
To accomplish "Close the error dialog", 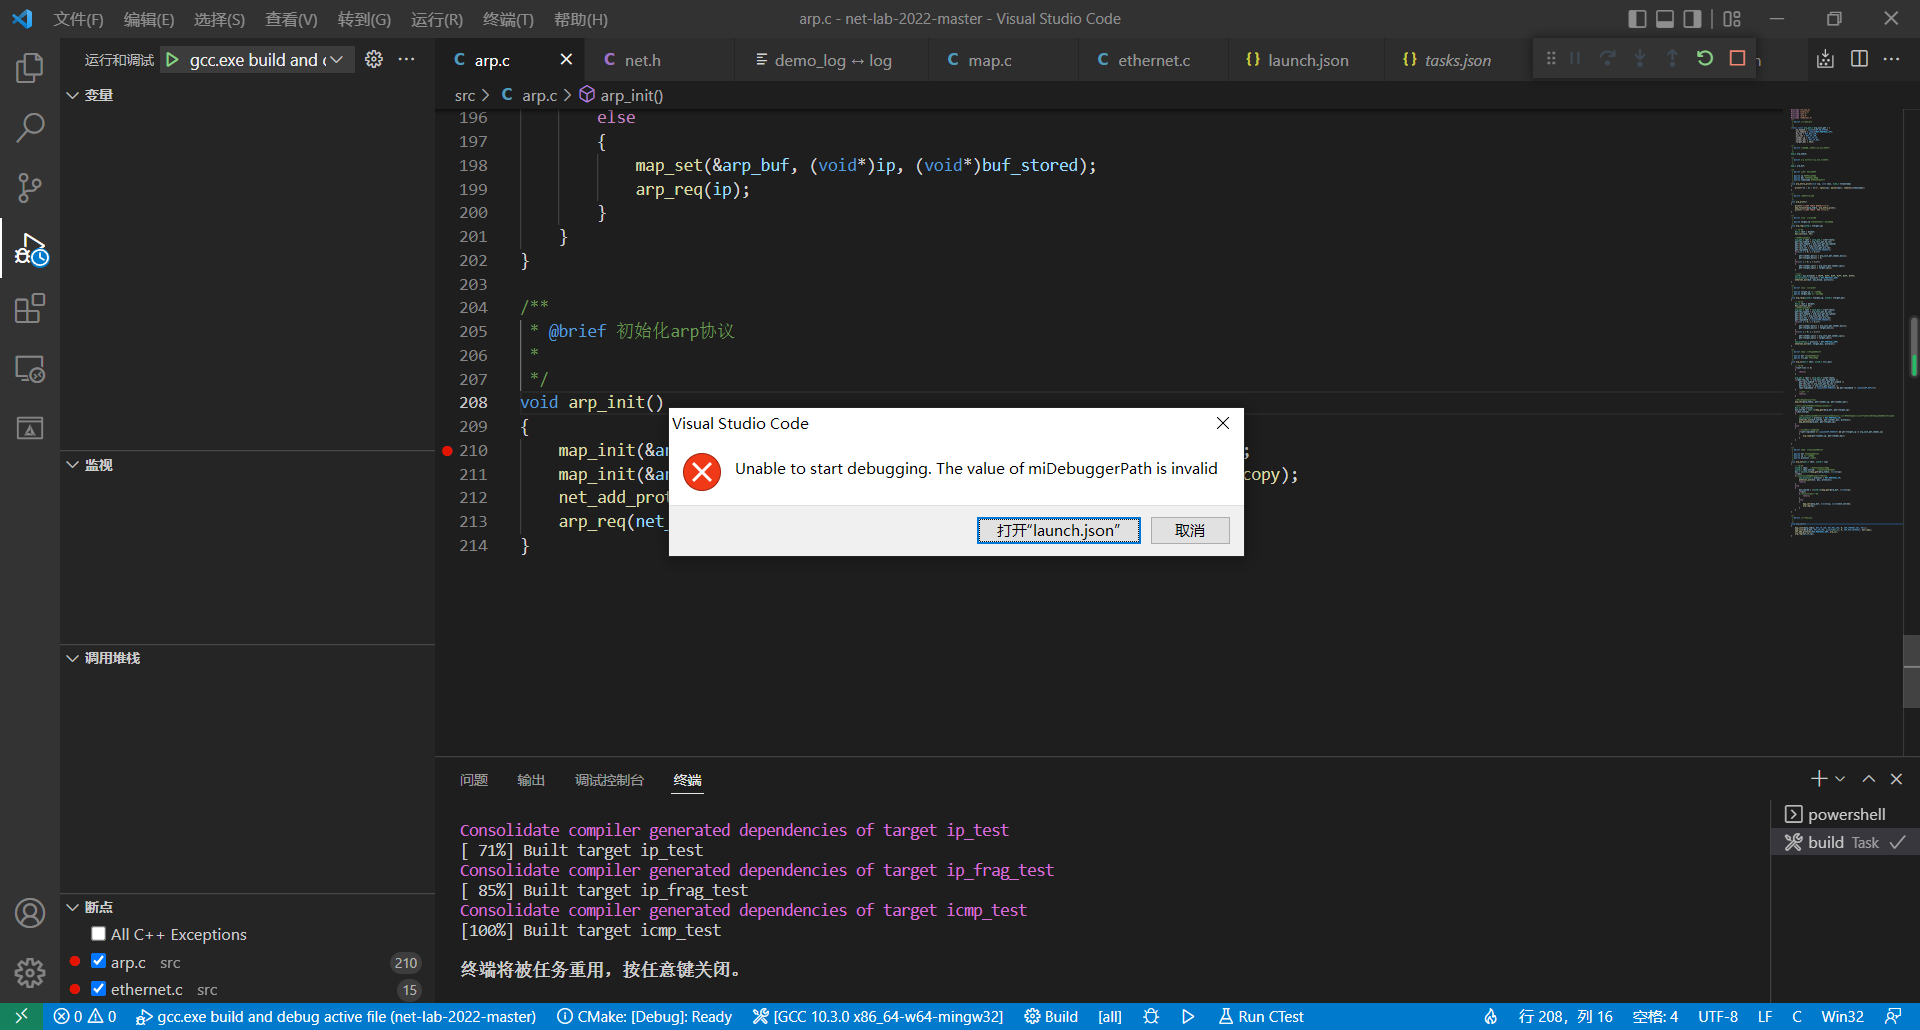I will point(1222,423).
